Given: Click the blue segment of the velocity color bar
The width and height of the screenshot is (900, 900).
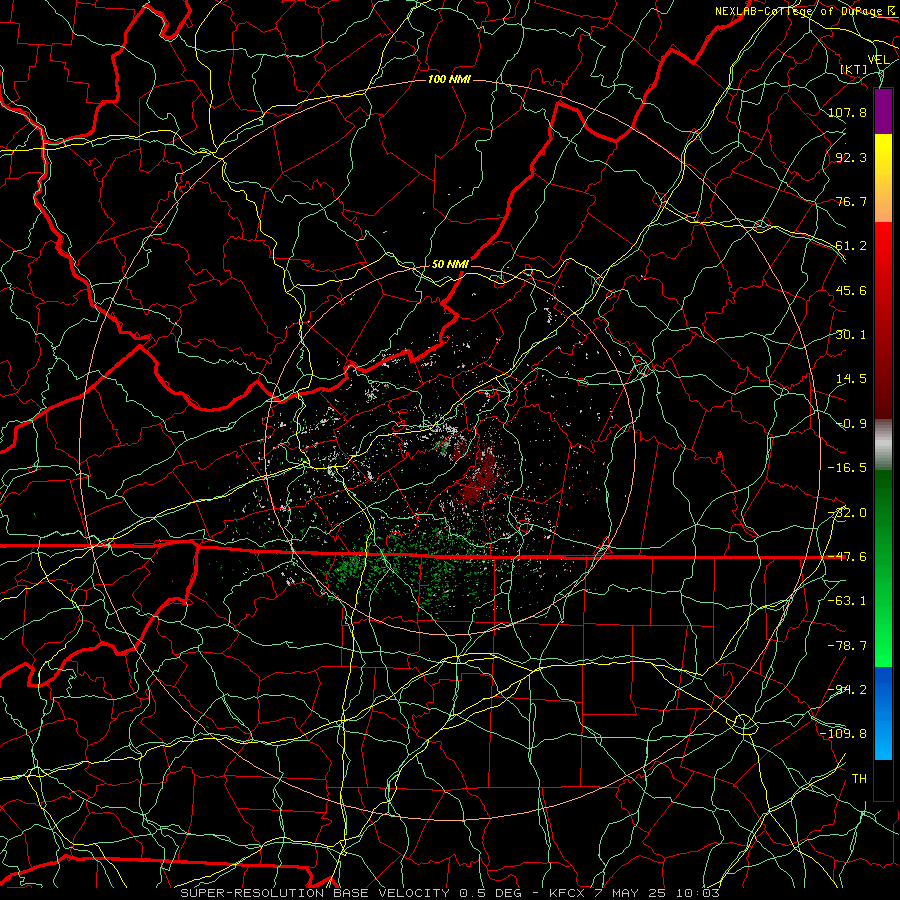Looking at the screenshot, I should point(883,713).
